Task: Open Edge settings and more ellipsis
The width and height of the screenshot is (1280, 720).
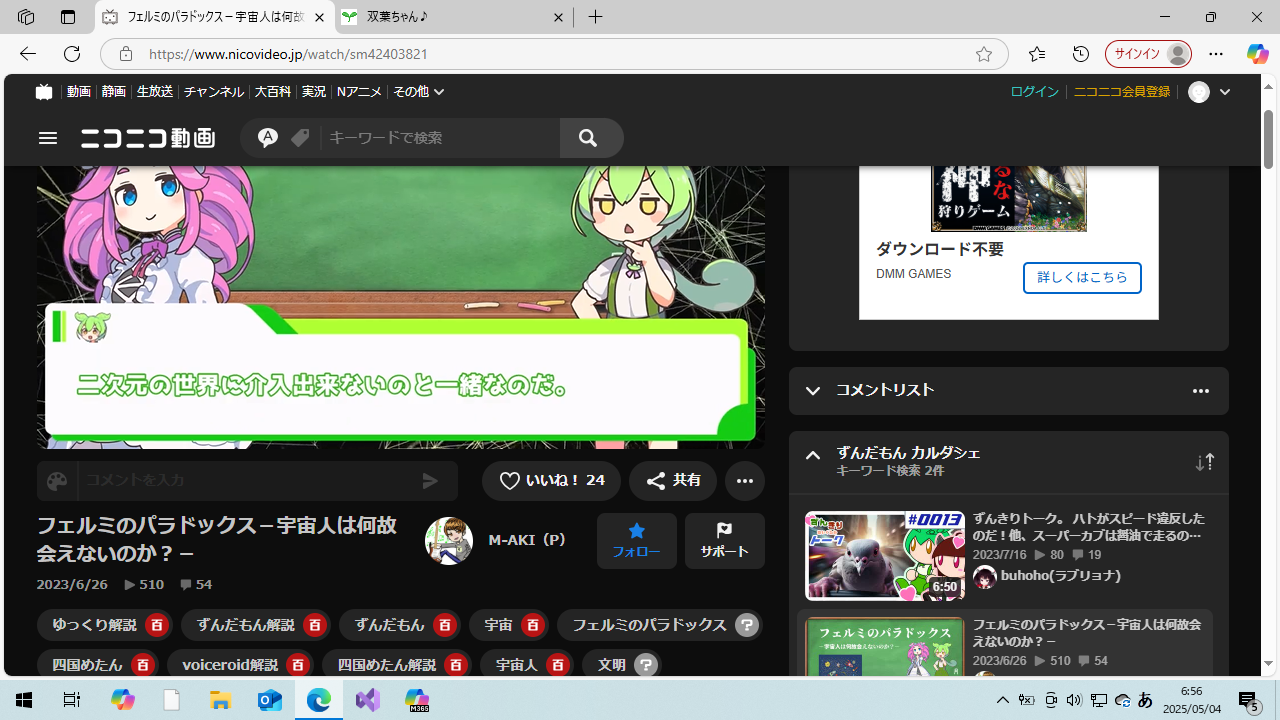Action: pos(1216,54)
